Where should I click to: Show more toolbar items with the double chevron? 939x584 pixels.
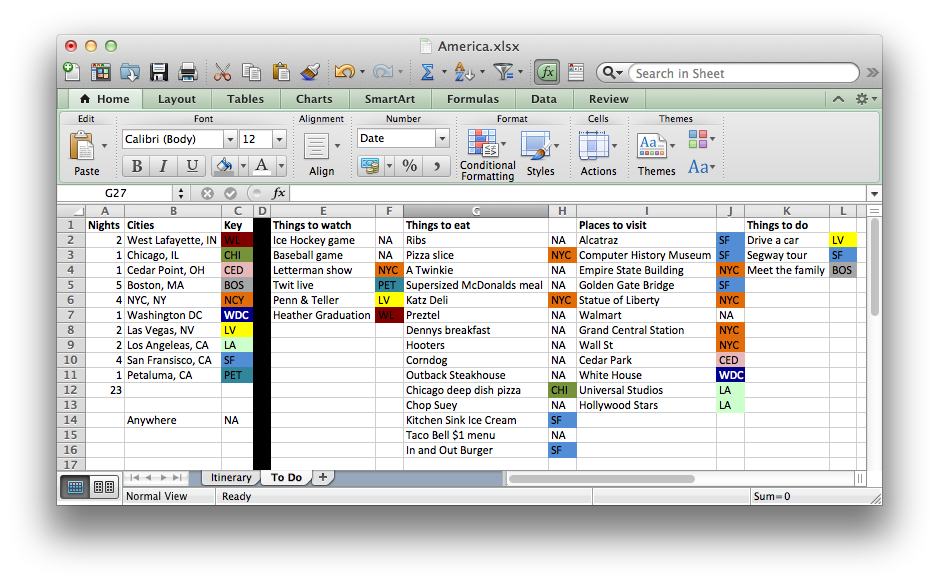[873, 72]
